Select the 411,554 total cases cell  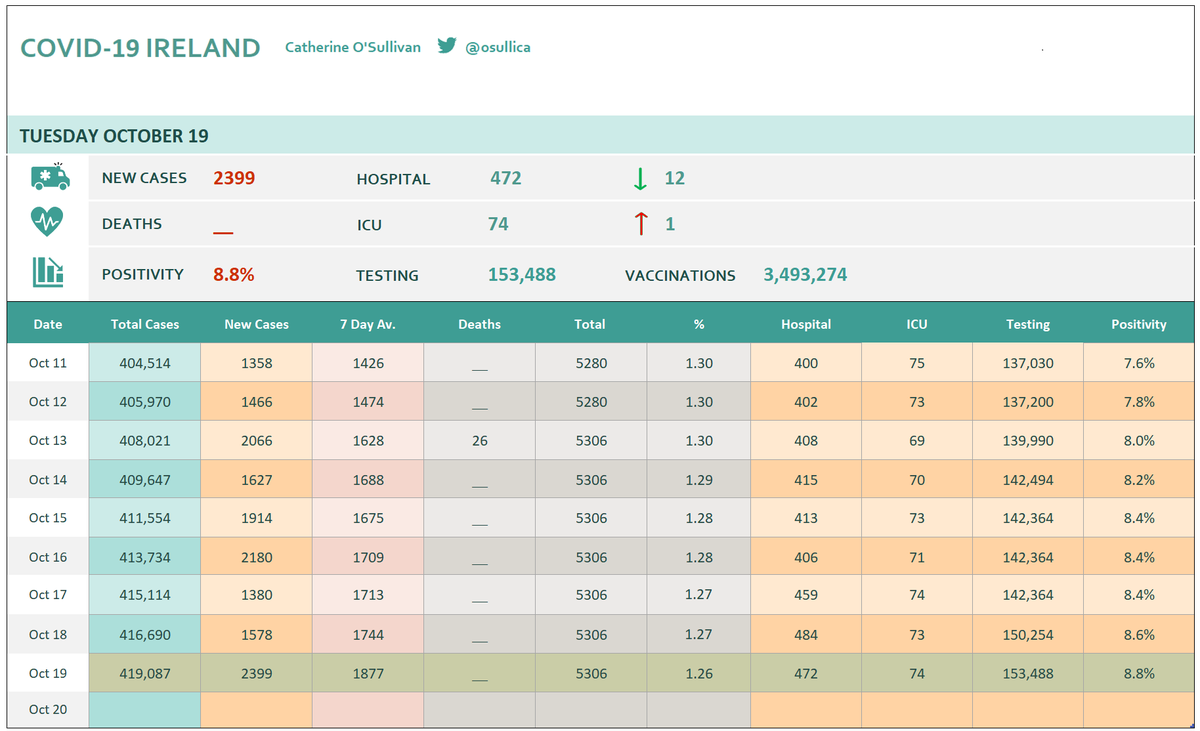(x=145, y=518)
